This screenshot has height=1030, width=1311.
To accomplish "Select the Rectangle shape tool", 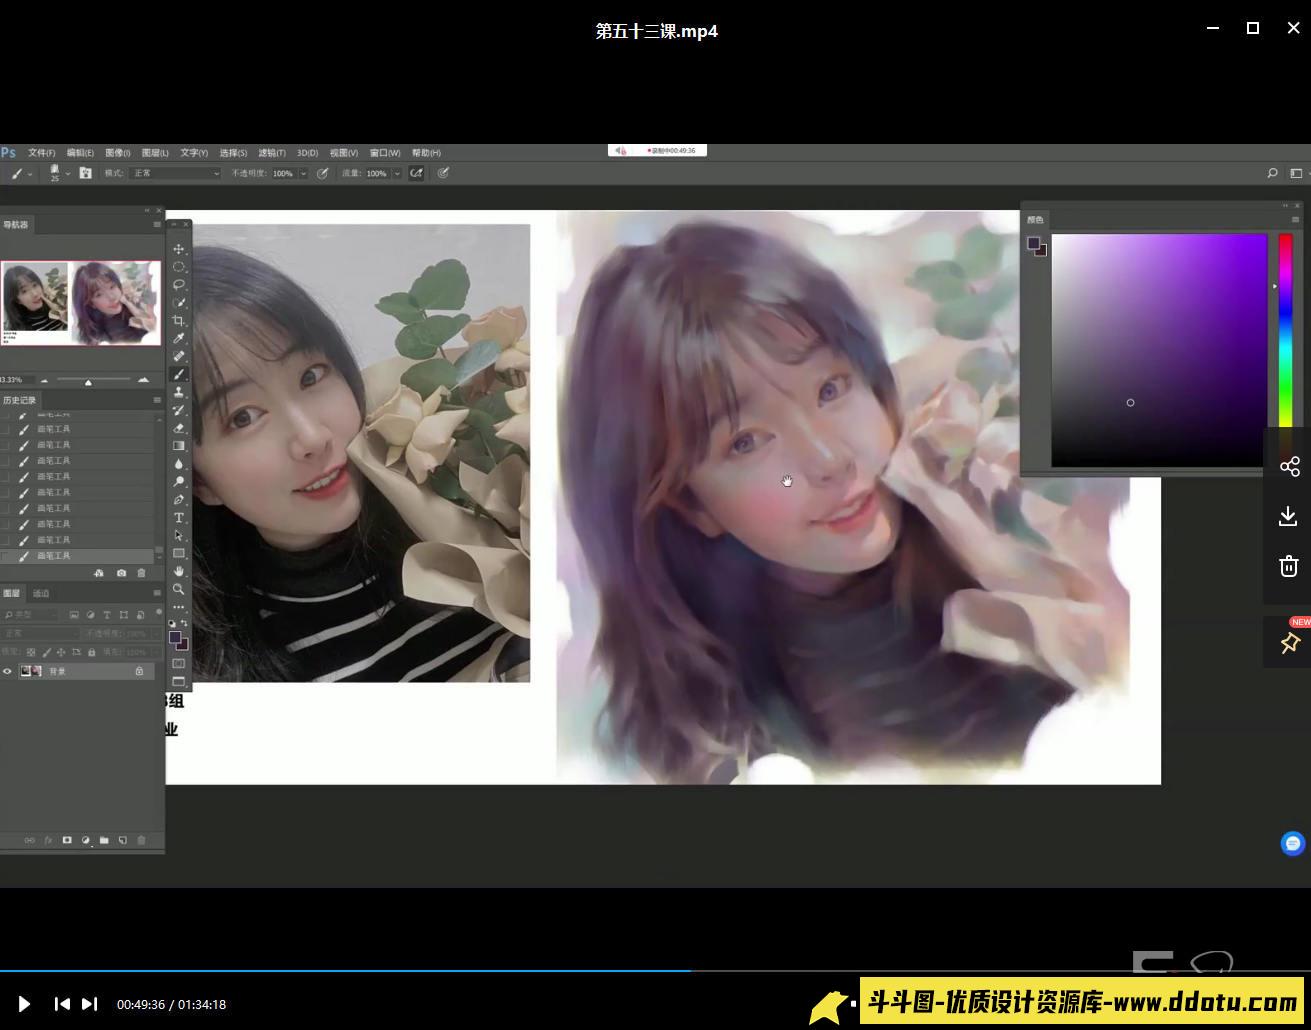I will point(179,553).
